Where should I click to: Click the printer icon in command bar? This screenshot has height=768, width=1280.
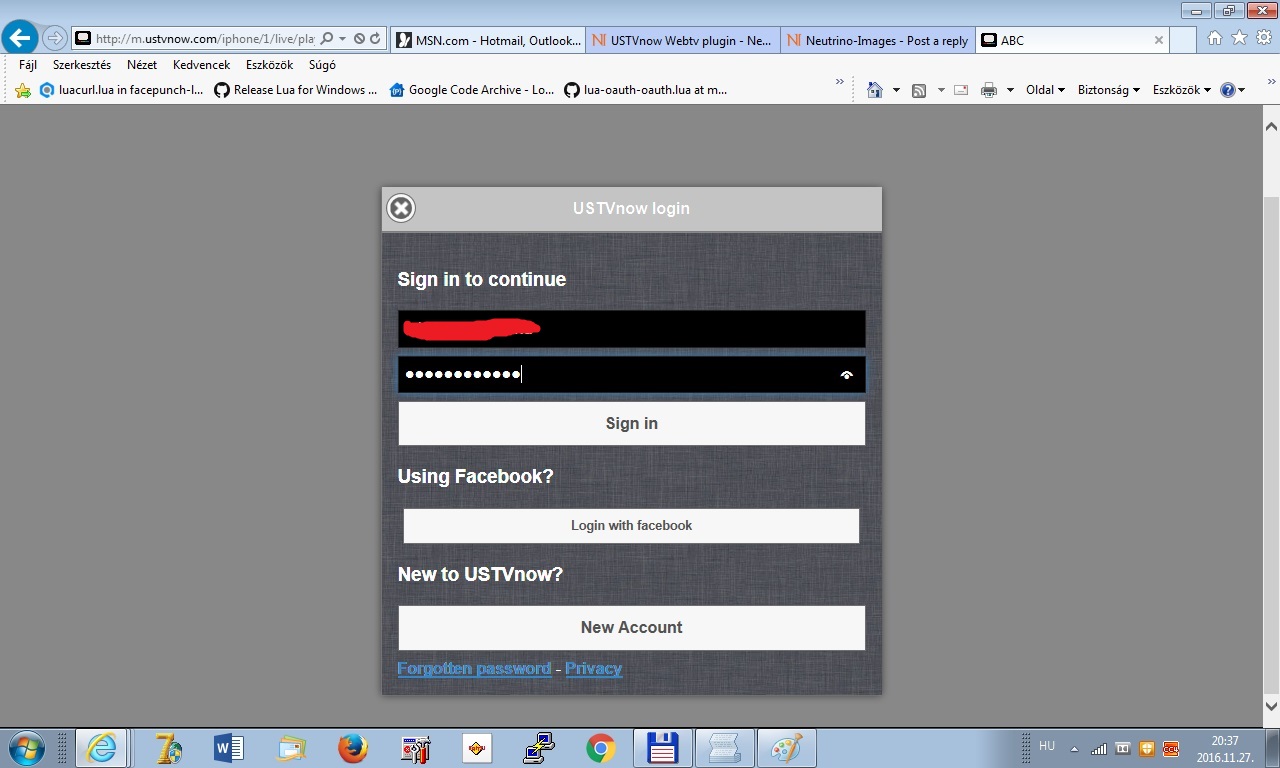tap(989, 90)
